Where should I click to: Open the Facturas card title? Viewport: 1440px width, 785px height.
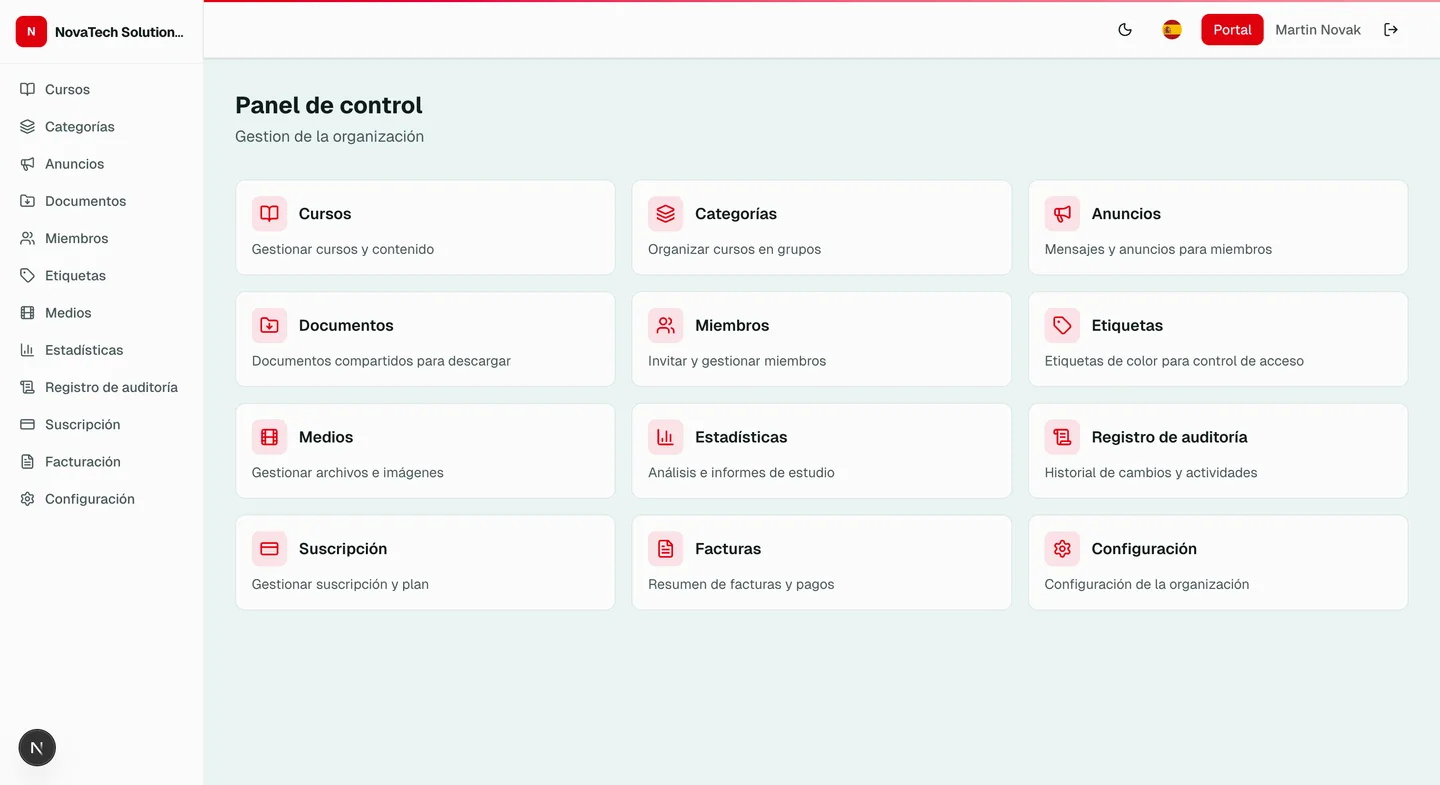(727, 549)
